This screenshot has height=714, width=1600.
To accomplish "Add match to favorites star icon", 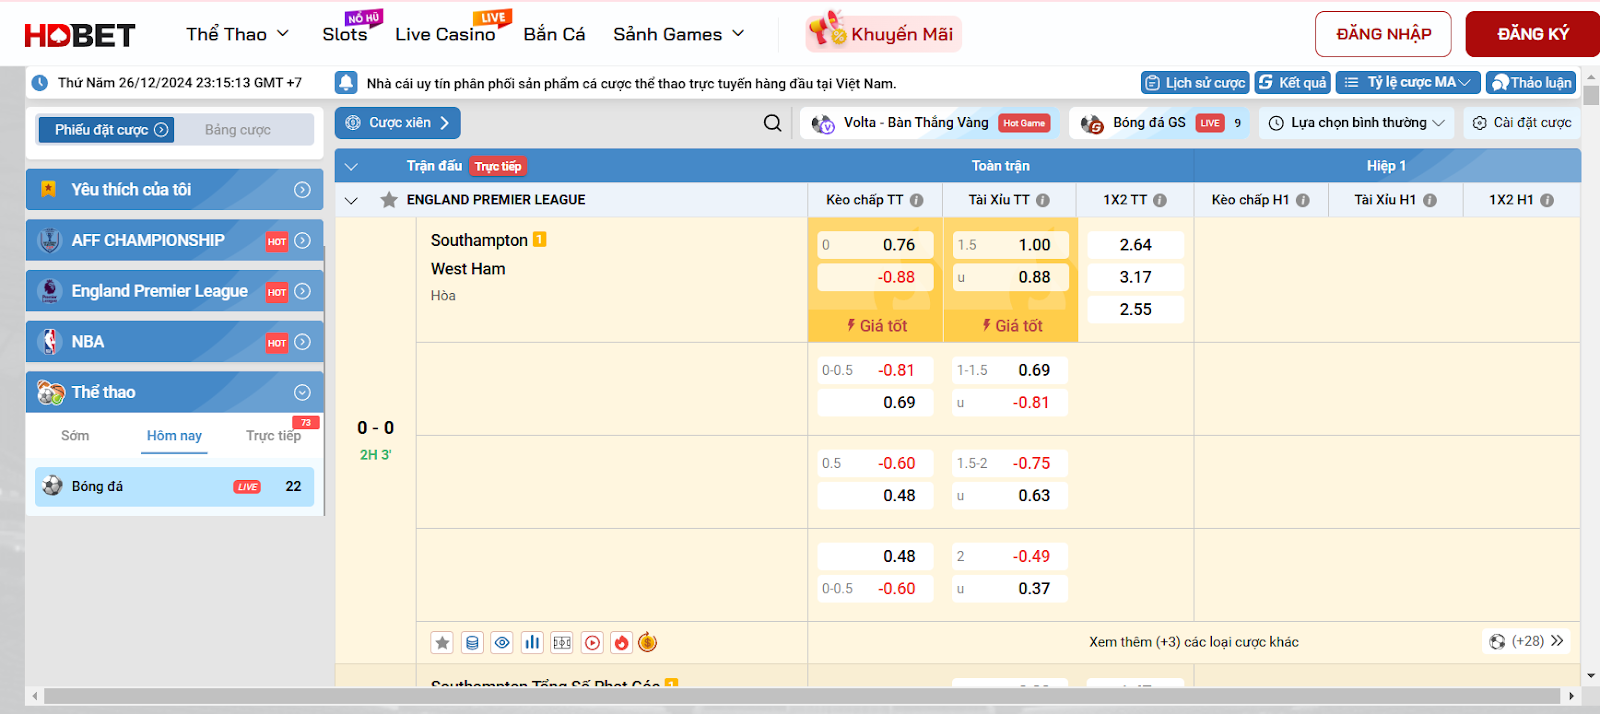I will (442, 643).
